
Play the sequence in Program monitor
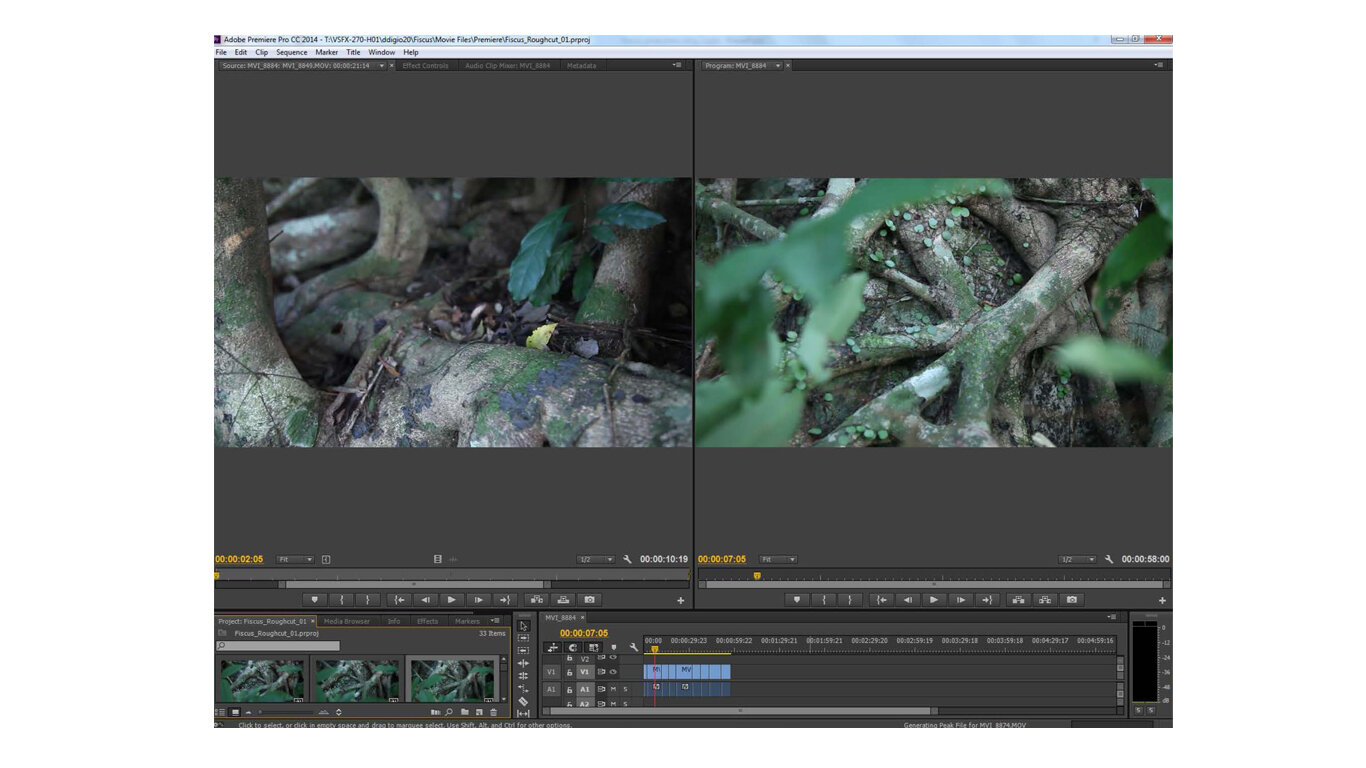point(934,600)
